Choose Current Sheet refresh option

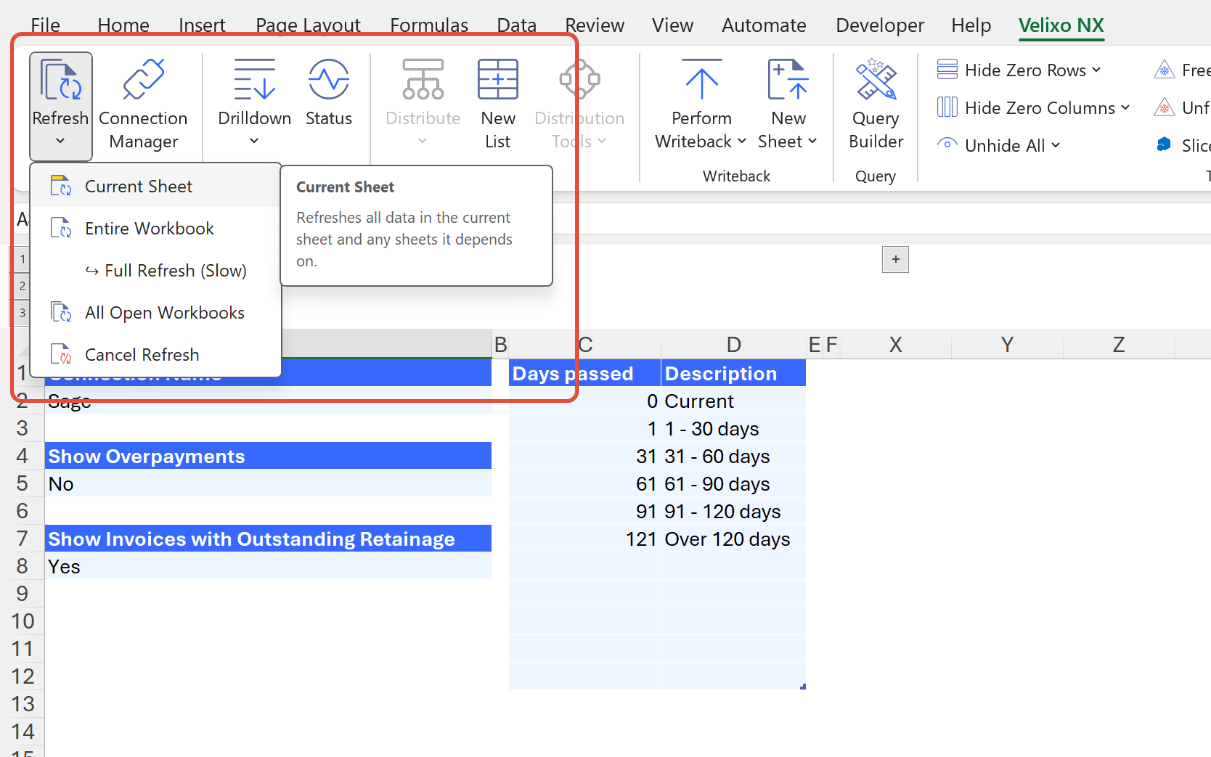point(155,186)
